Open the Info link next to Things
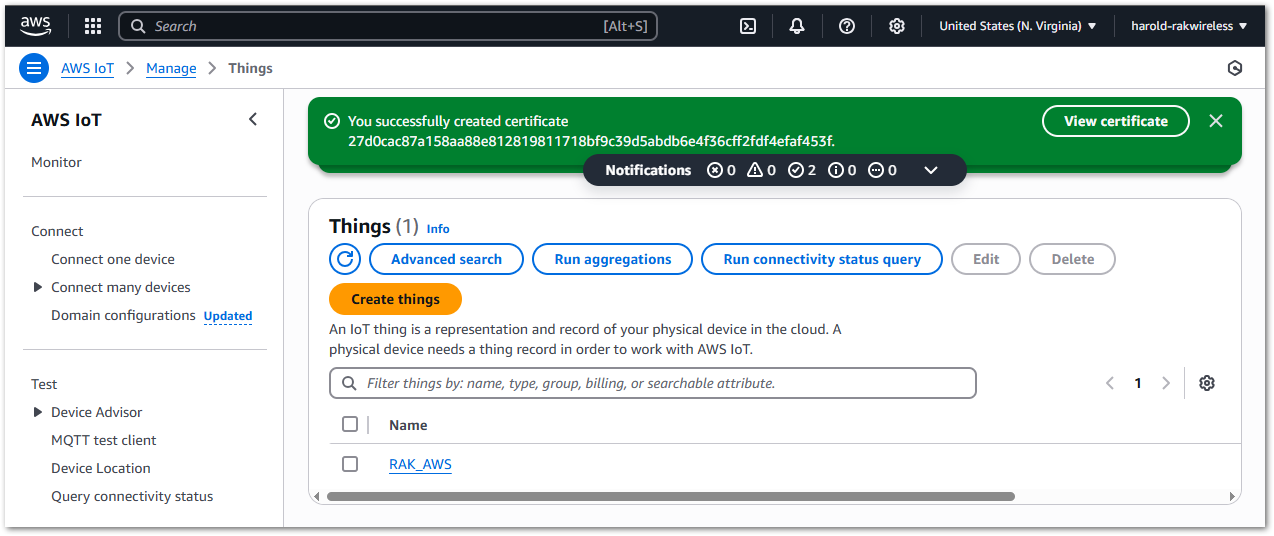This screenshot has width=1274, height=536. click(438, 229)
